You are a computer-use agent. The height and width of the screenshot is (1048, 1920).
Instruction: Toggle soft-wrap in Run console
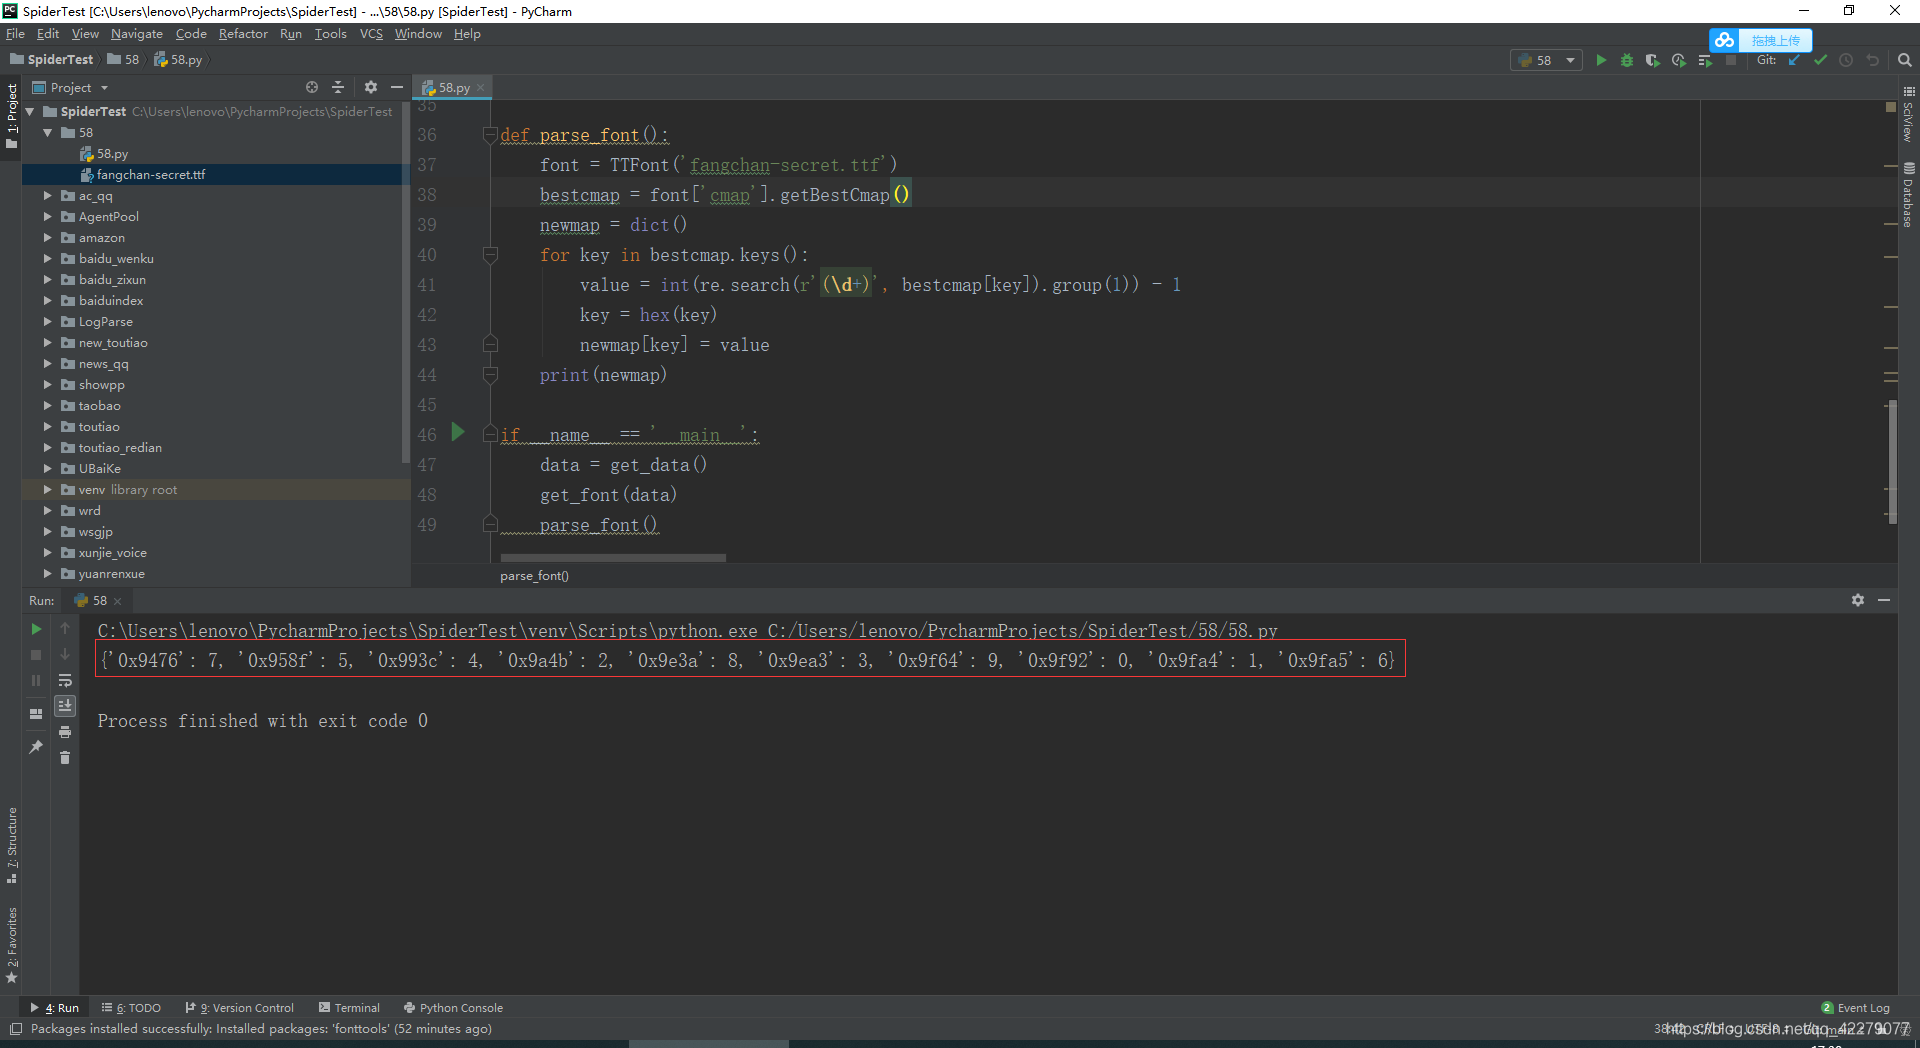65,680
